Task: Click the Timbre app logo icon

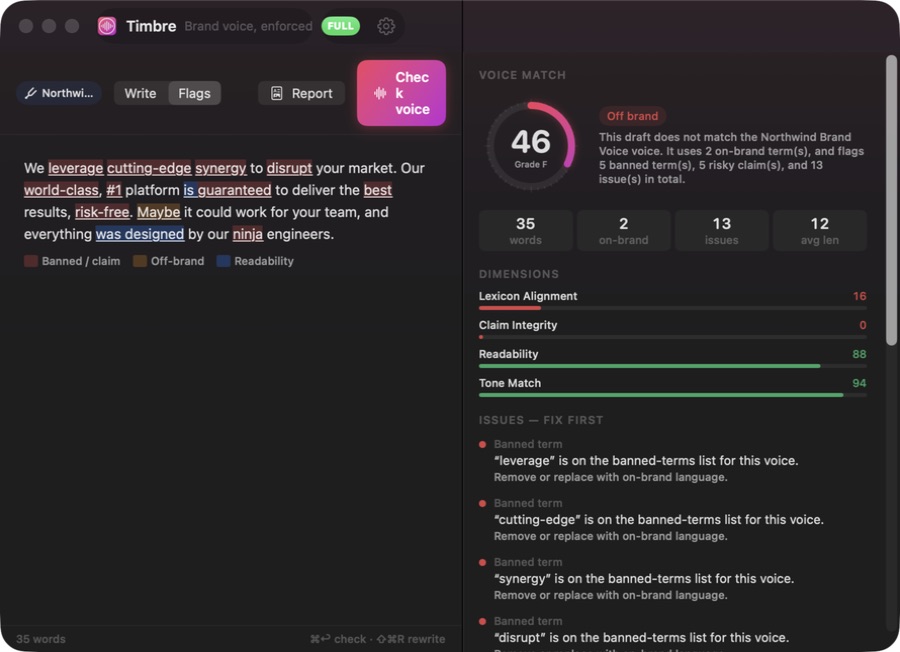Action: tap(107, 26)
